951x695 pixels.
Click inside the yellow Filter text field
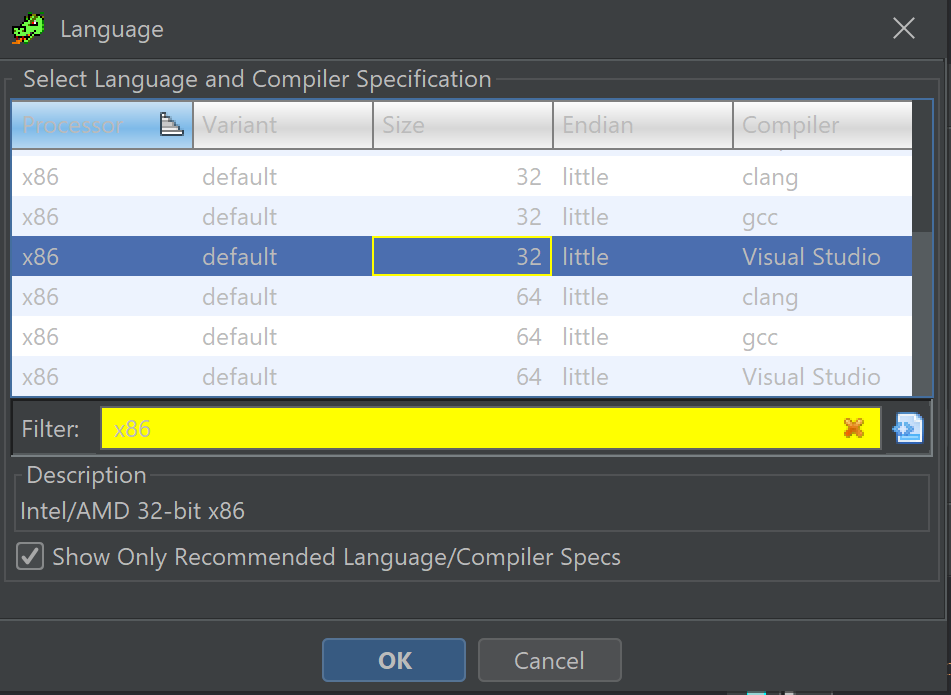pos(470,428)
